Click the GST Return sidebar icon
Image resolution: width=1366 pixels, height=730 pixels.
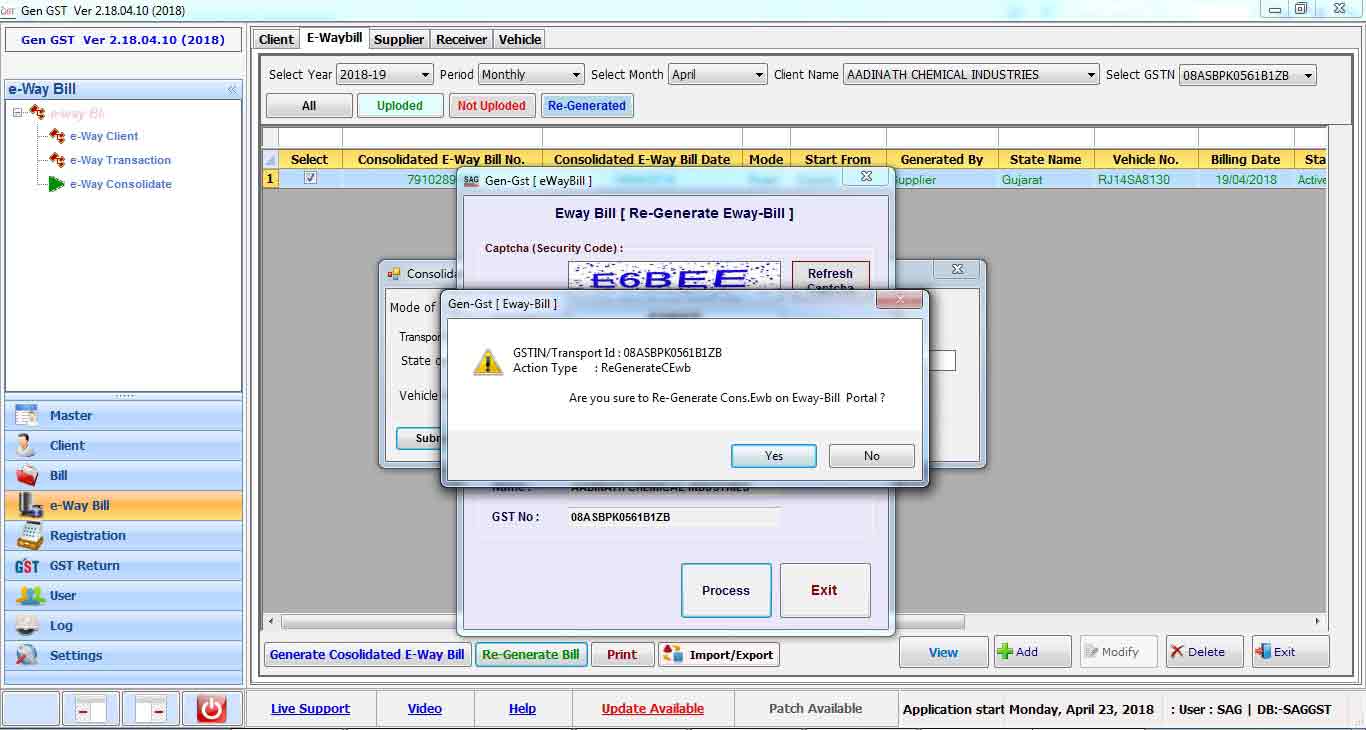[x=28, y=566]
